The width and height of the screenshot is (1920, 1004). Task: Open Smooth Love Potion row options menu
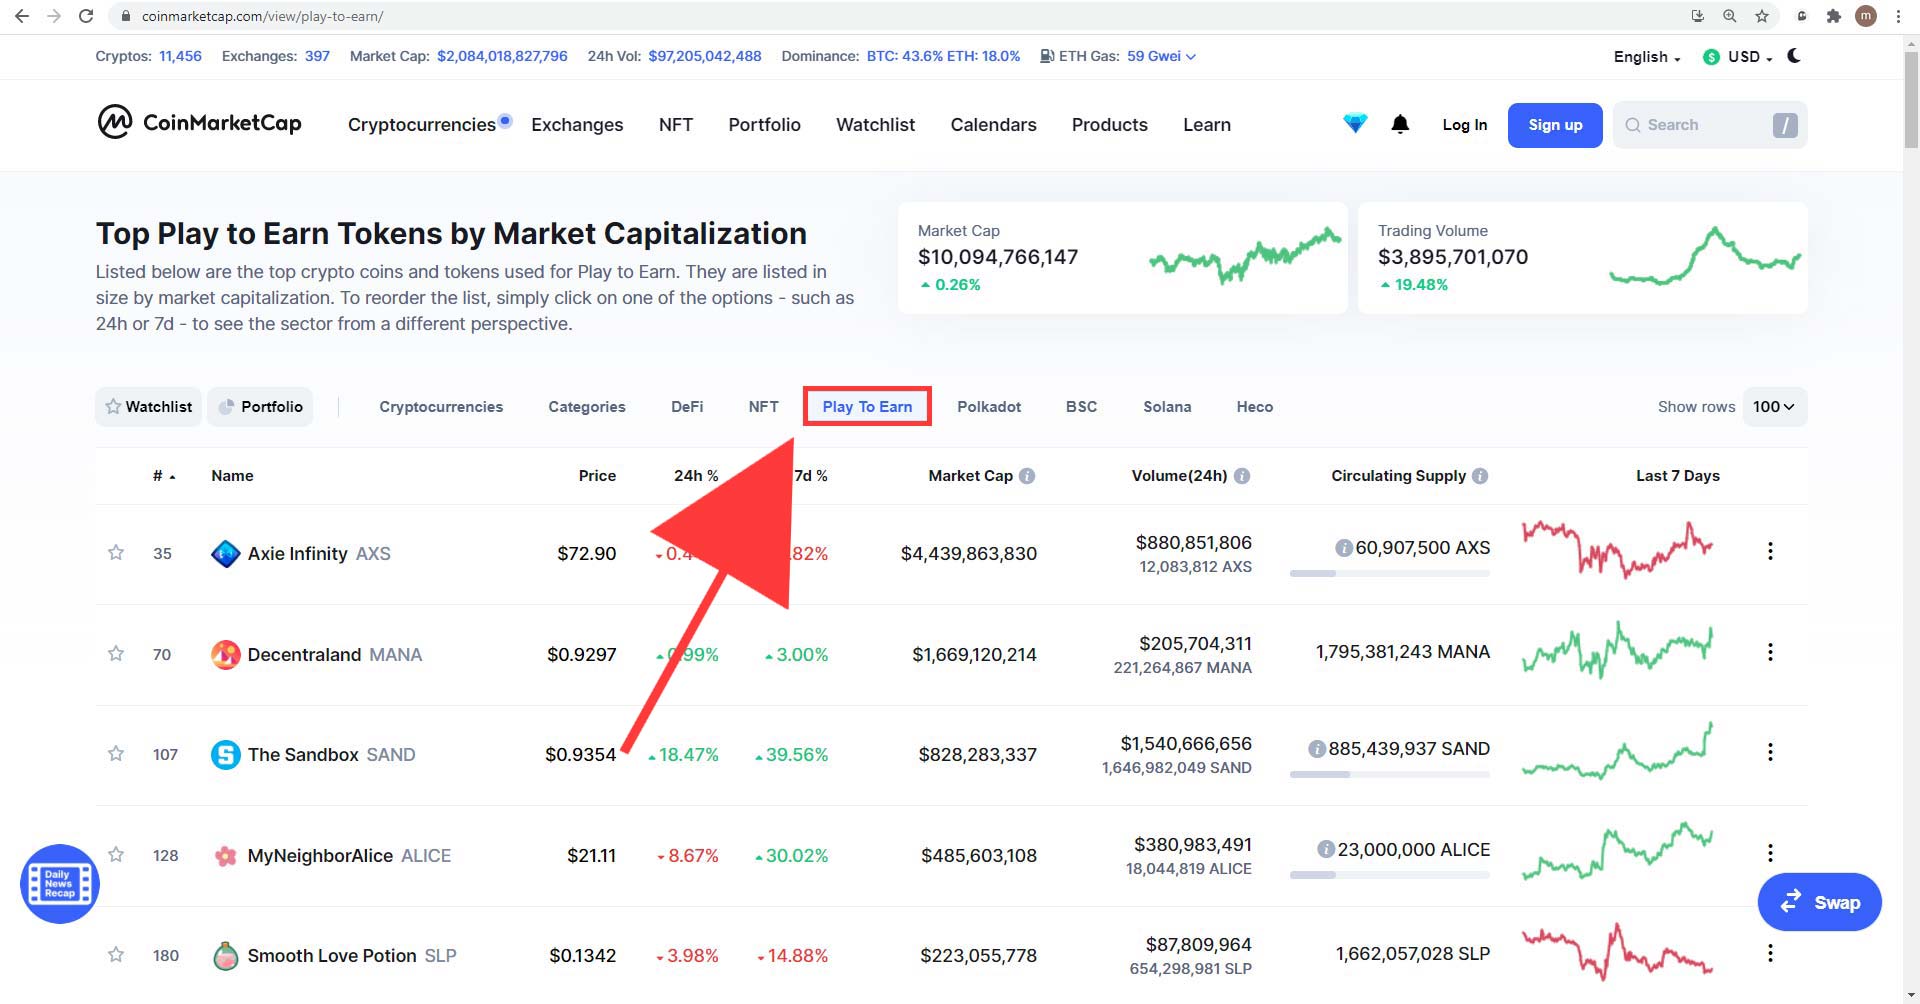pyautogui.click(x=1770, y=953)
